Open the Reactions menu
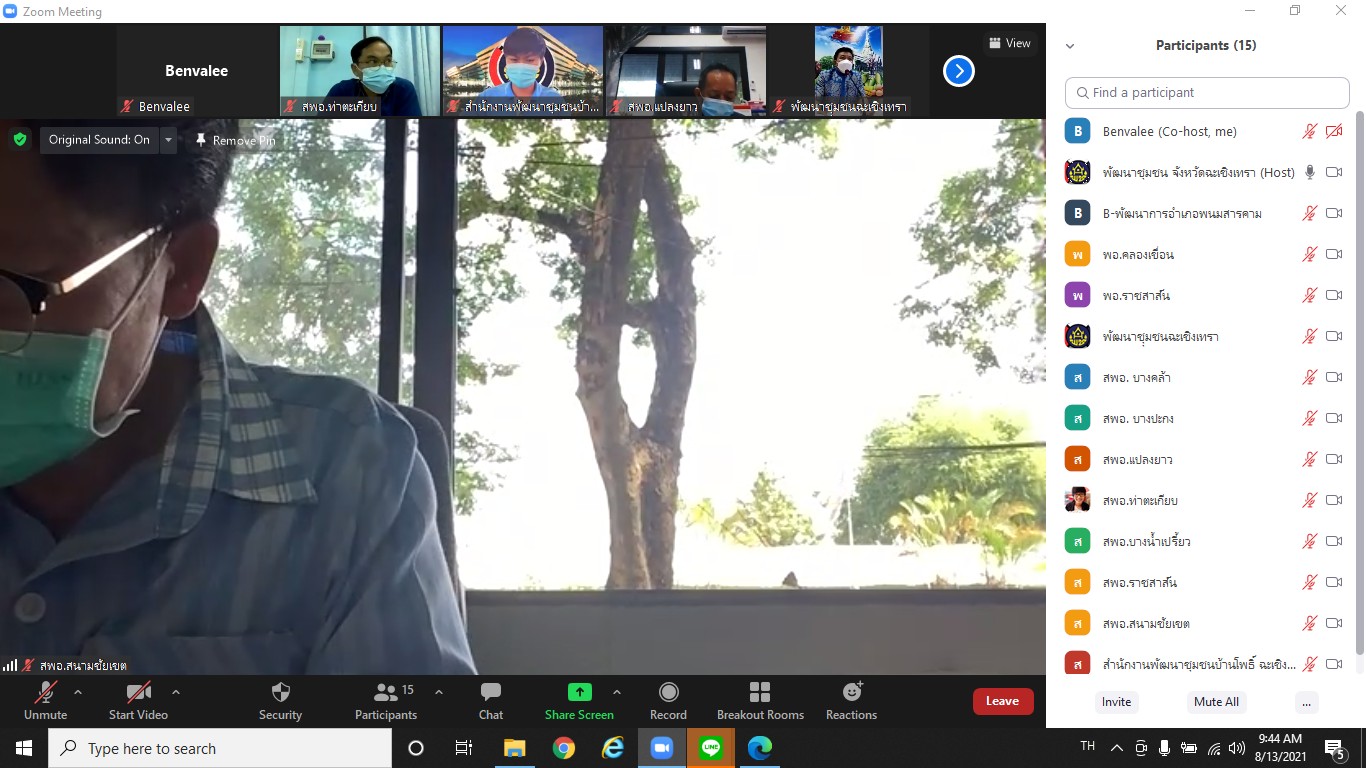 (851, 693)
